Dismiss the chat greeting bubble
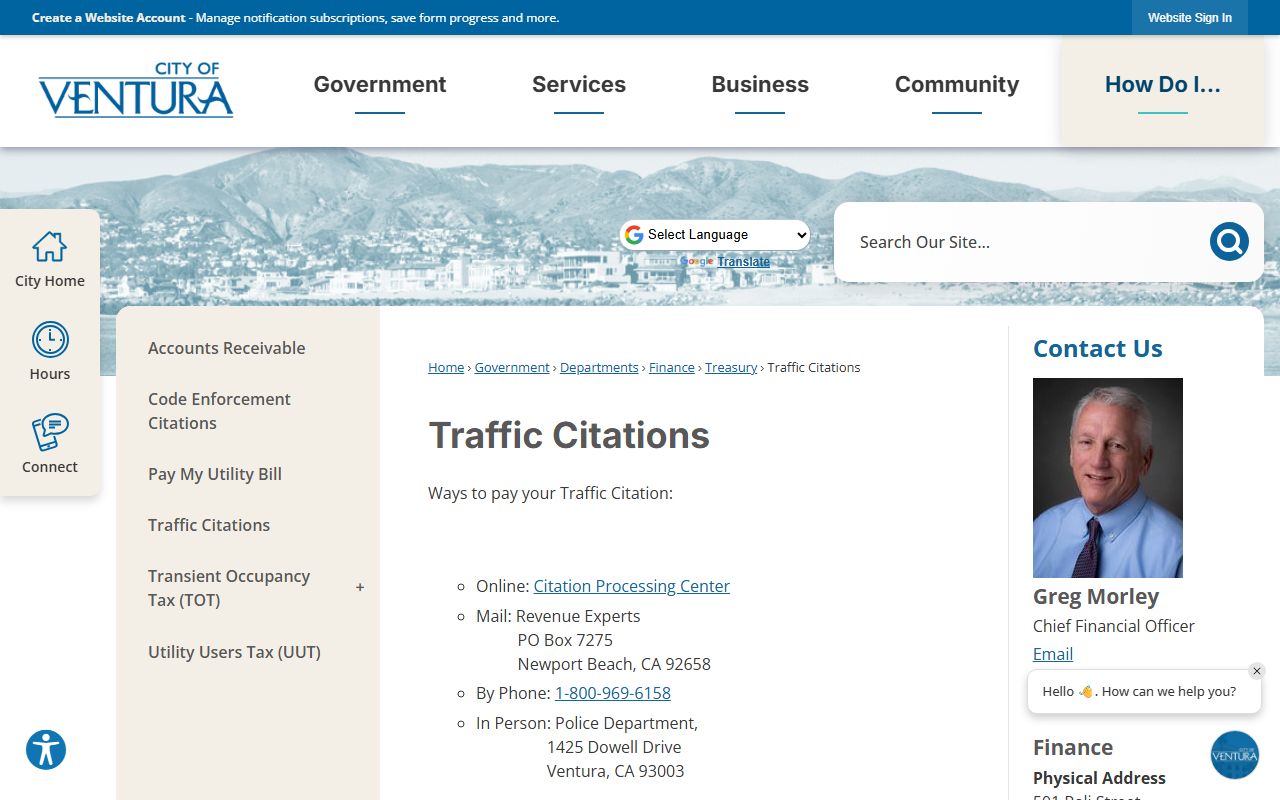 click(x=1257, y=671)
